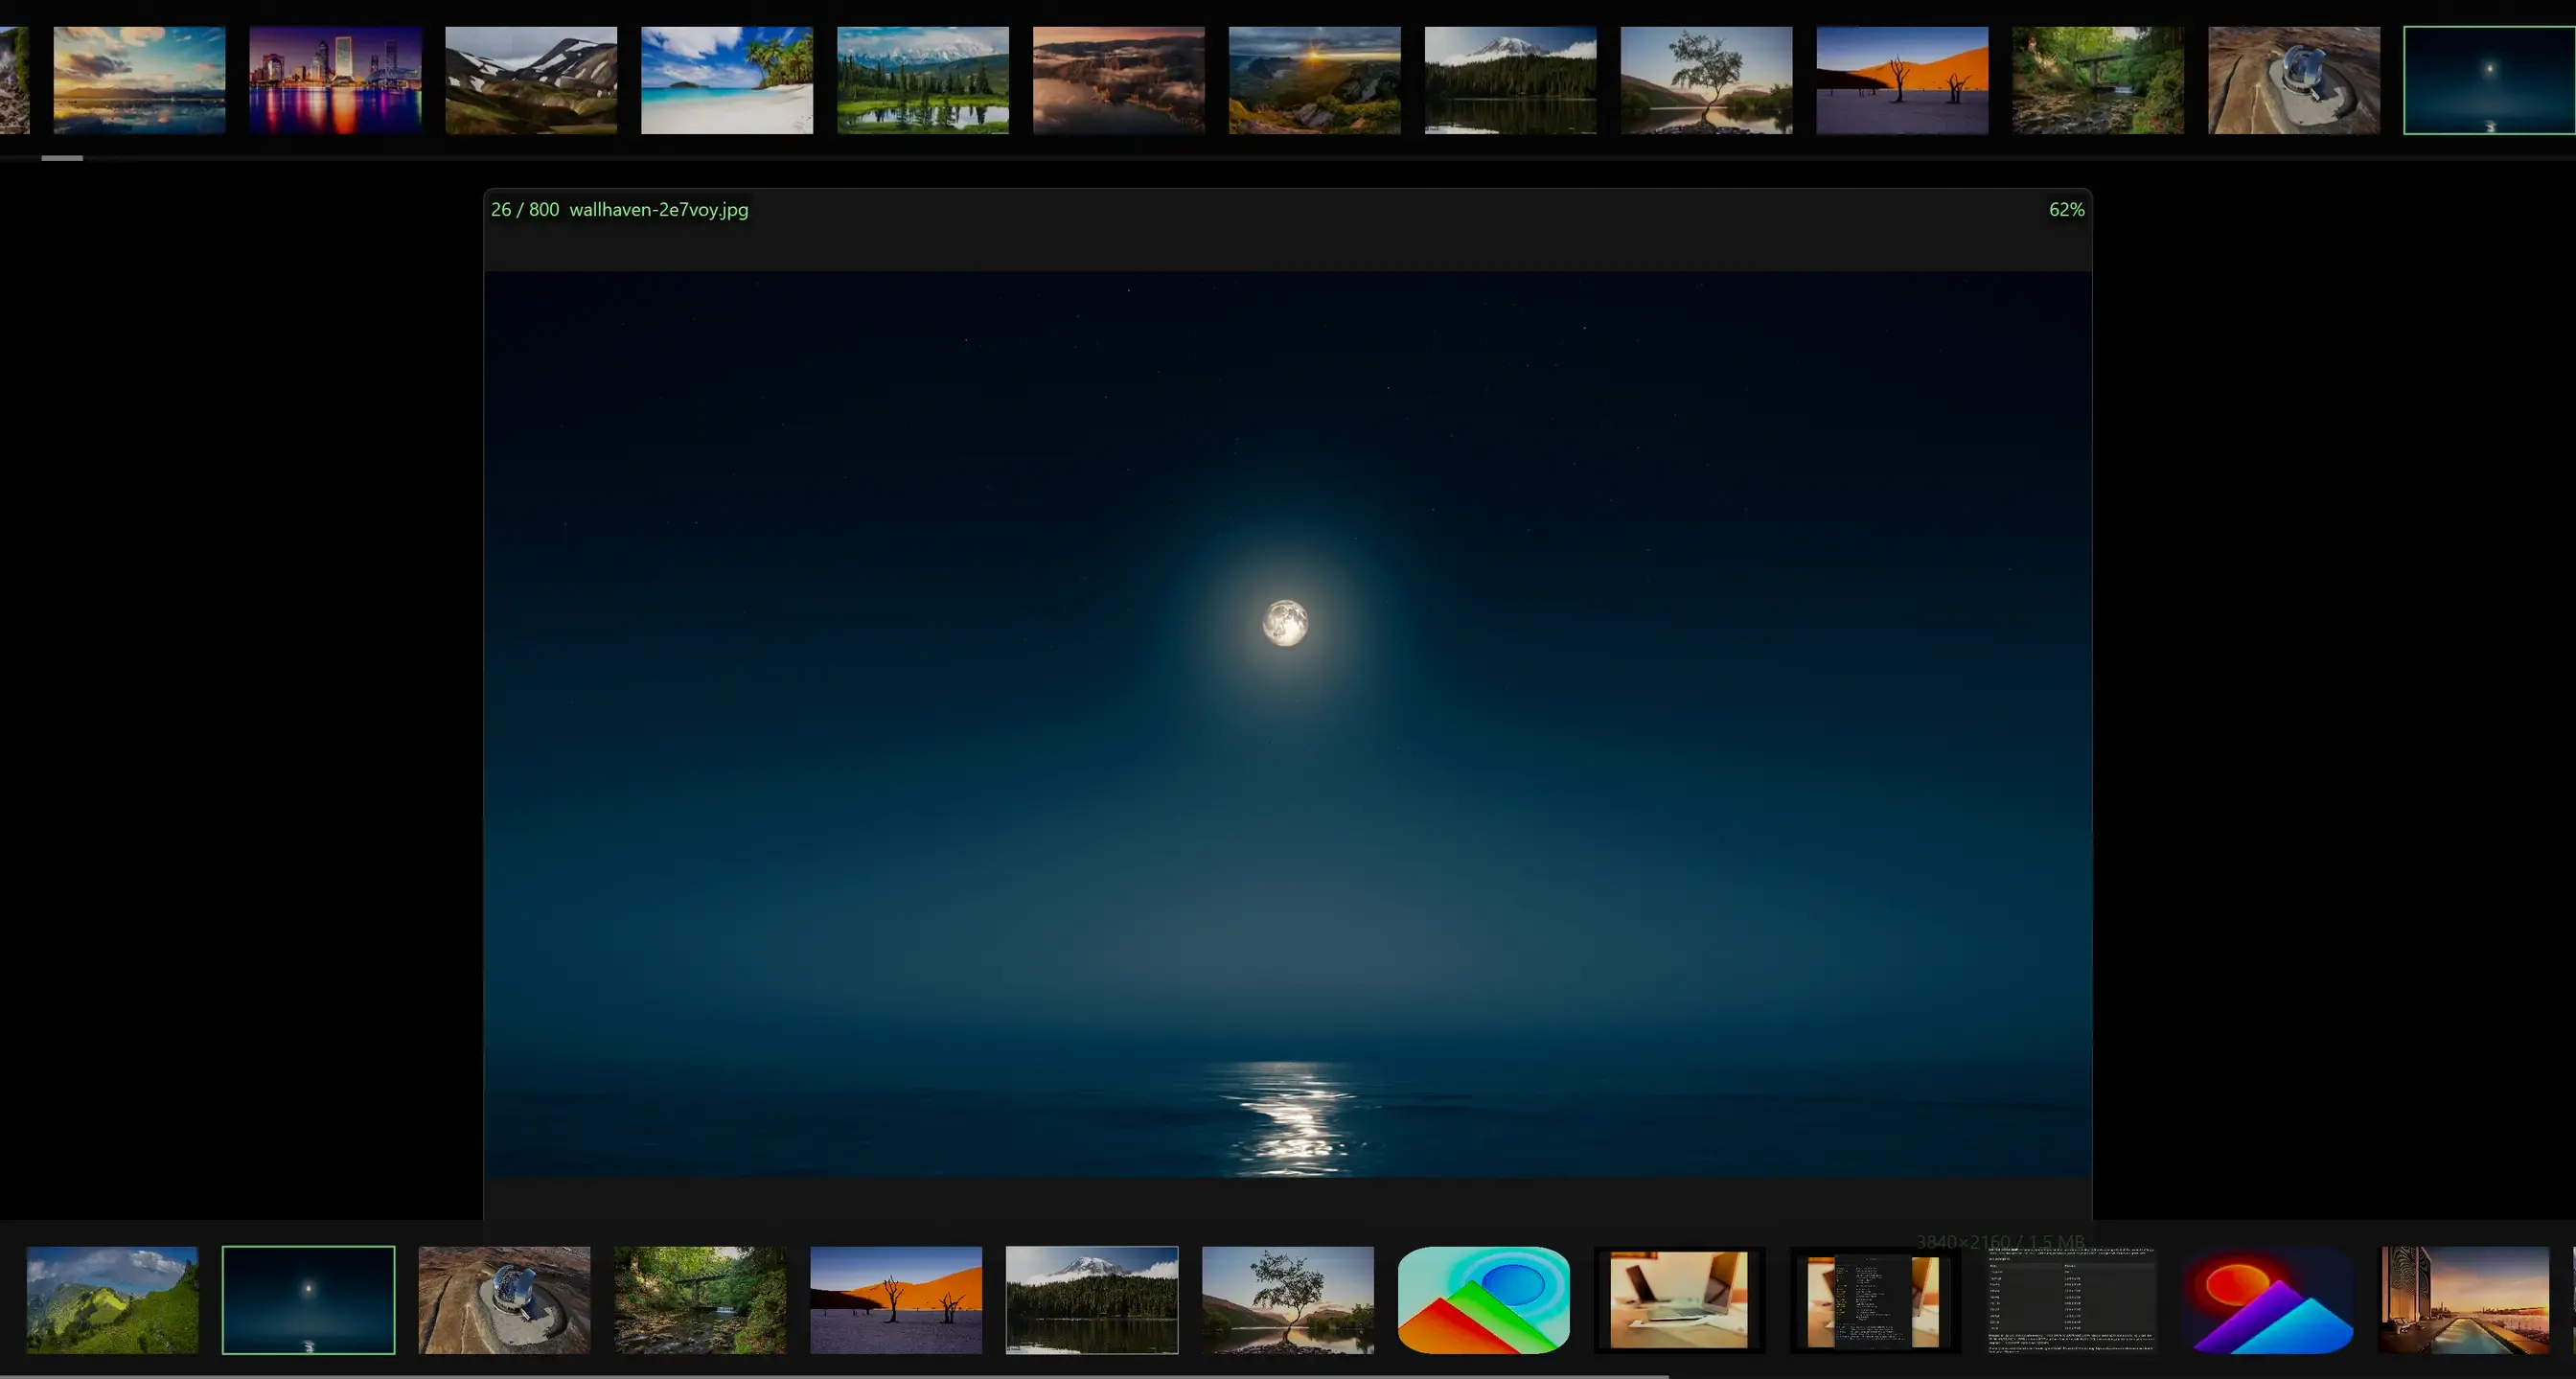
Task: Open observatory dome thumbnail in top strip
Action: click(2295, 80)
